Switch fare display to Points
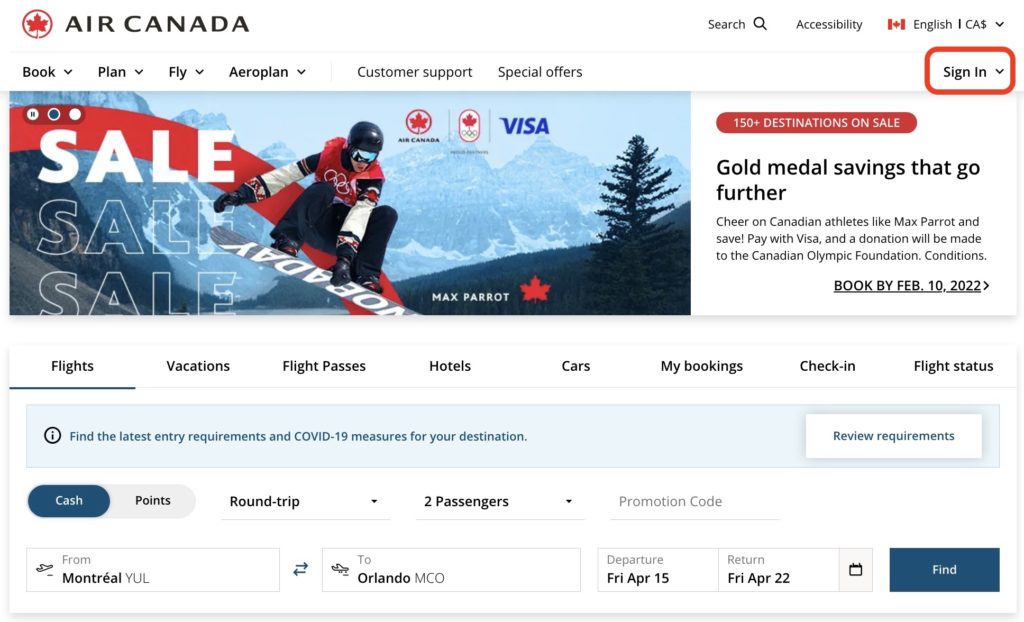This screenshot has height=622, width=1024. pyautogui.click(x=153, y=501)
